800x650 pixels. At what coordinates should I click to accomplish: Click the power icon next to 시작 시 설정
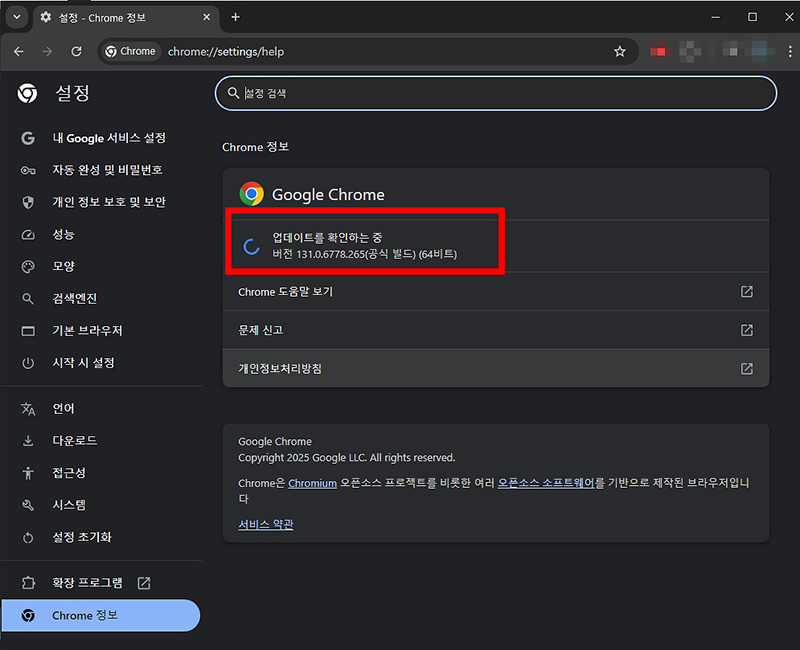click(x=26, y=363)
